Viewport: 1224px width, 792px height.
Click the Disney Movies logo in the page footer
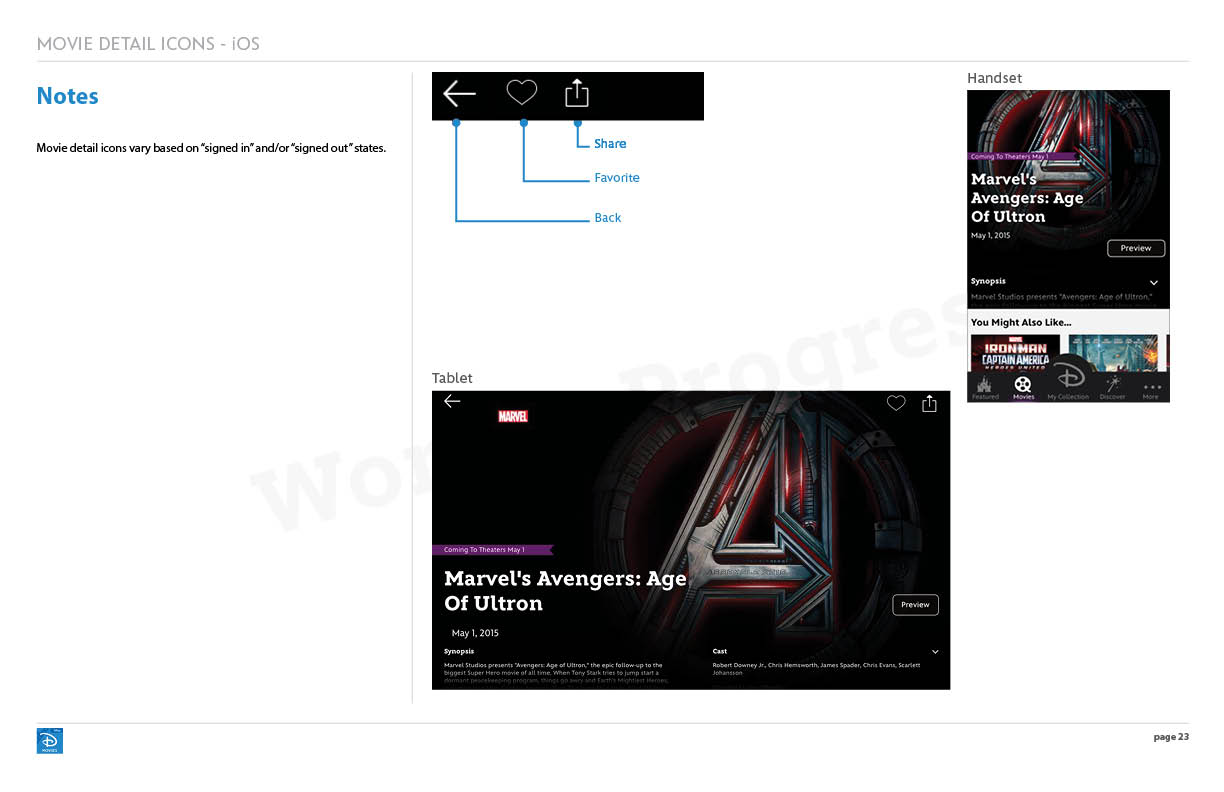[50, 741]
